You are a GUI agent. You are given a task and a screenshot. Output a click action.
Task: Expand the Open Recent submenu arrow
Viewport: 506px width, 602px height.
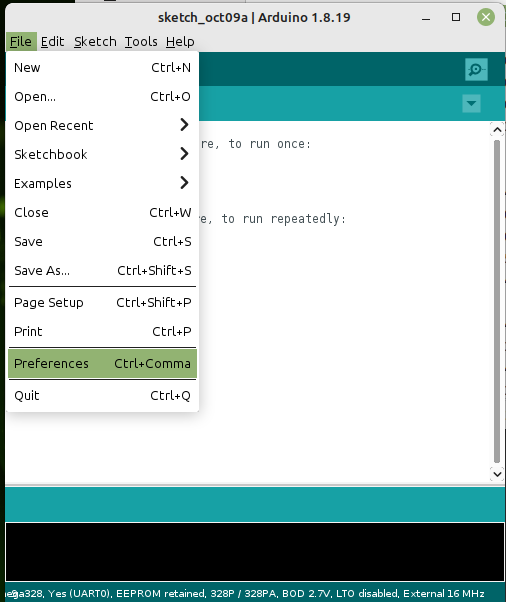[184, 125]
